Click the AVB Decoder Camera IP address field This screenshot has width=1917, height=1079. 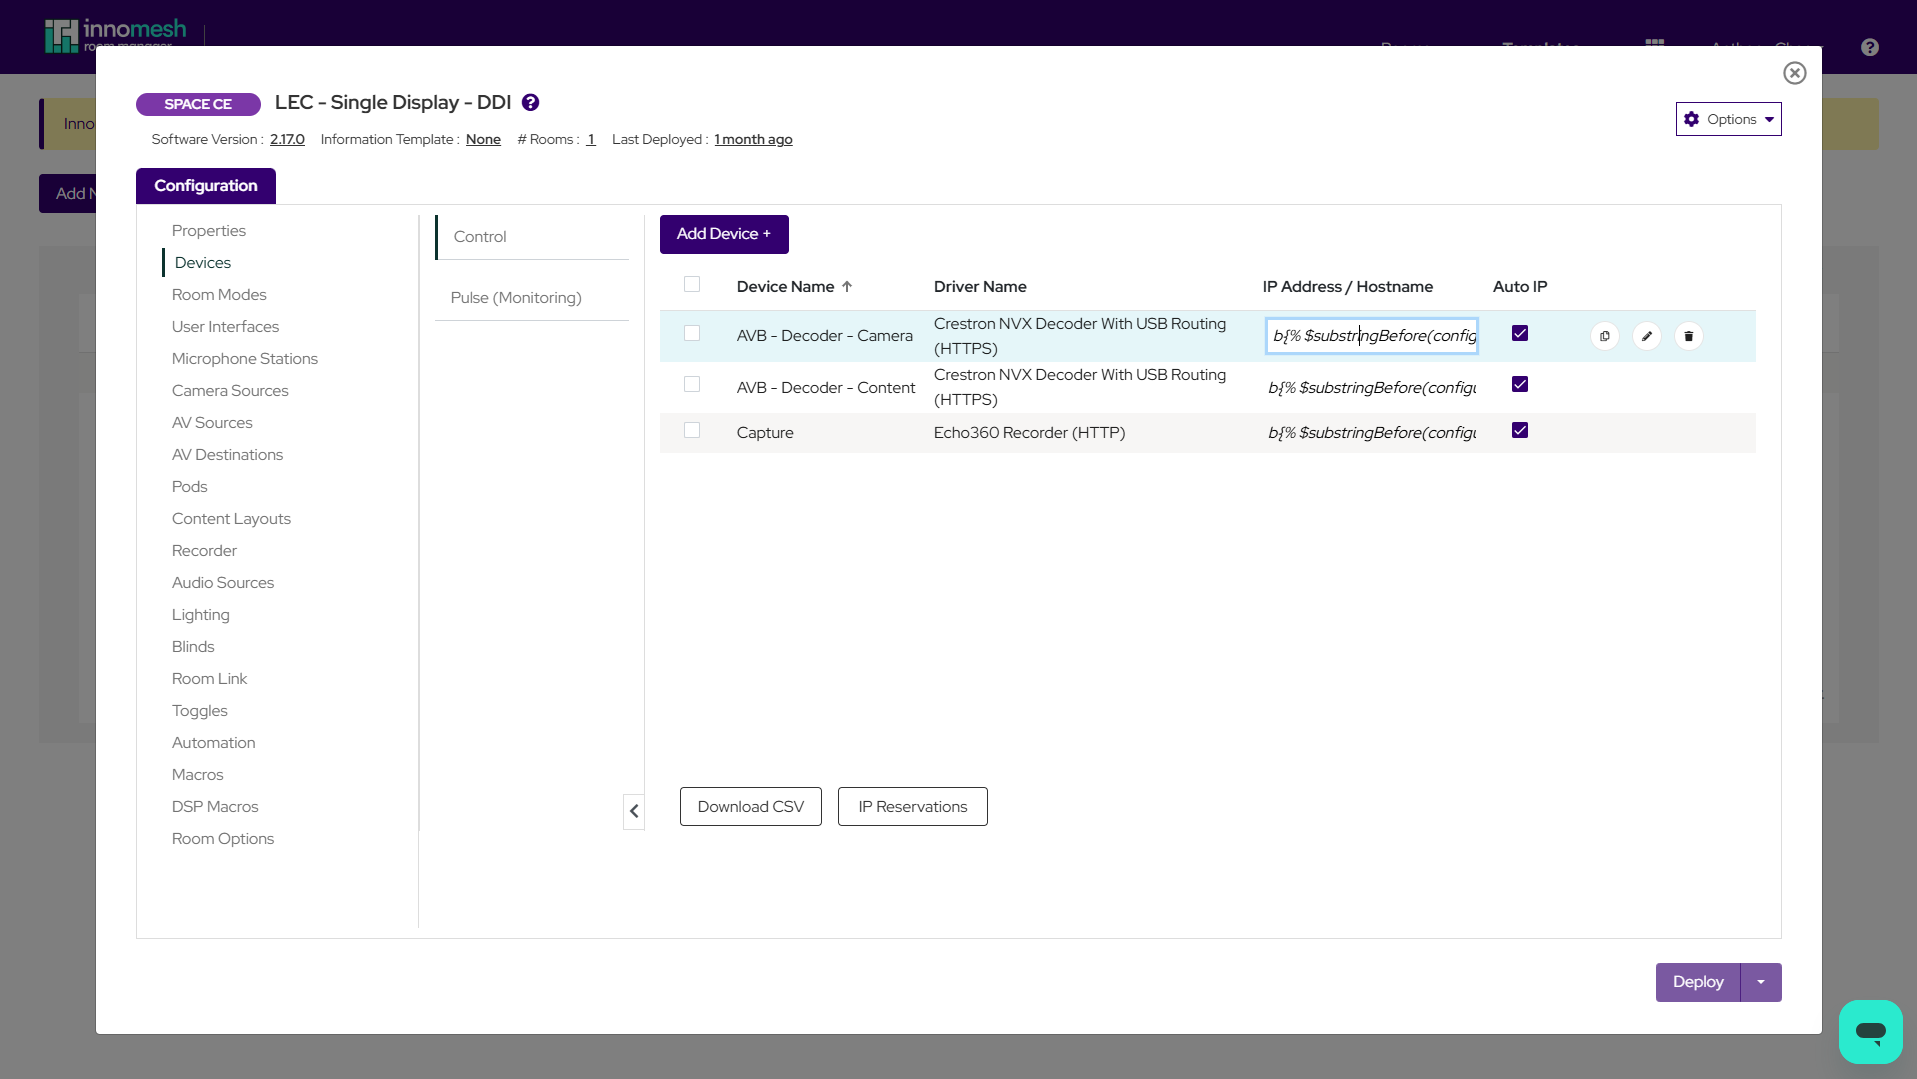[1371, 336]
